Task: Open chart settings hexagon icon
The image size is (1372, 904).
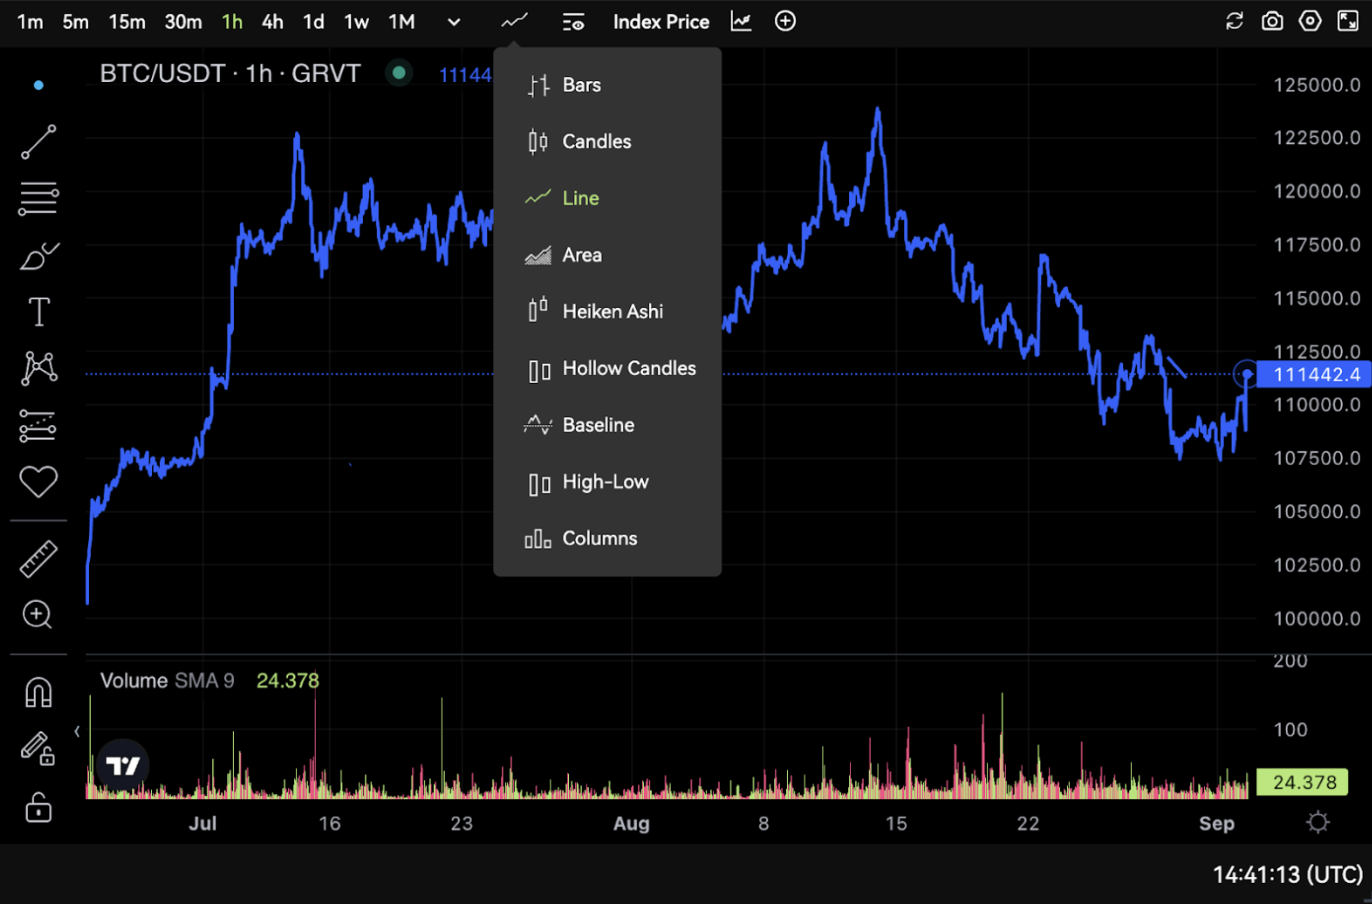Action: [1310, 21]
